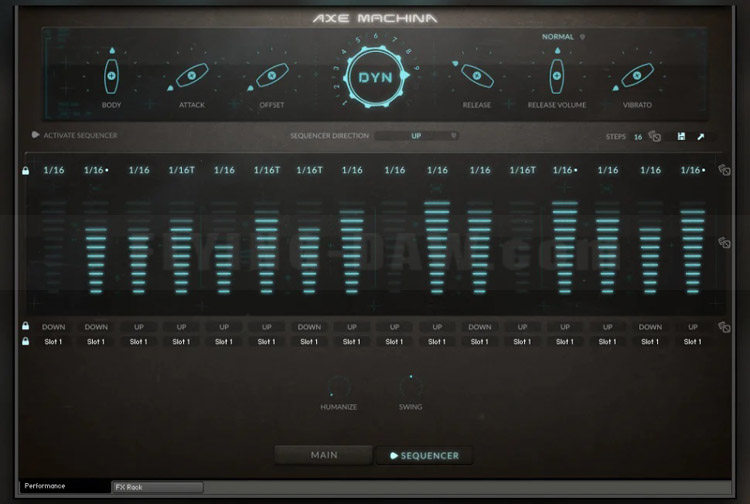Screen dimensions: 750x504
Task: Open step 16 dotted 1/16 note length
Action: coord(693,170)
